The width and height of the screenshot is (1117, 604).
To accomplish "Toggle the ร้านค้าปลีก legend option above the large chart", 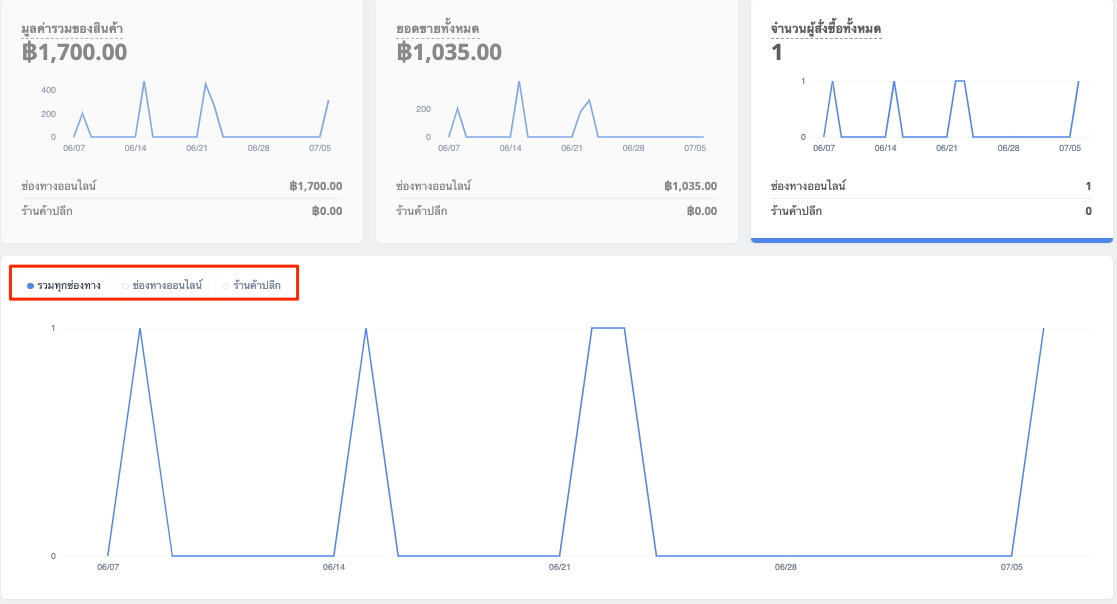I will pos(252,286).
